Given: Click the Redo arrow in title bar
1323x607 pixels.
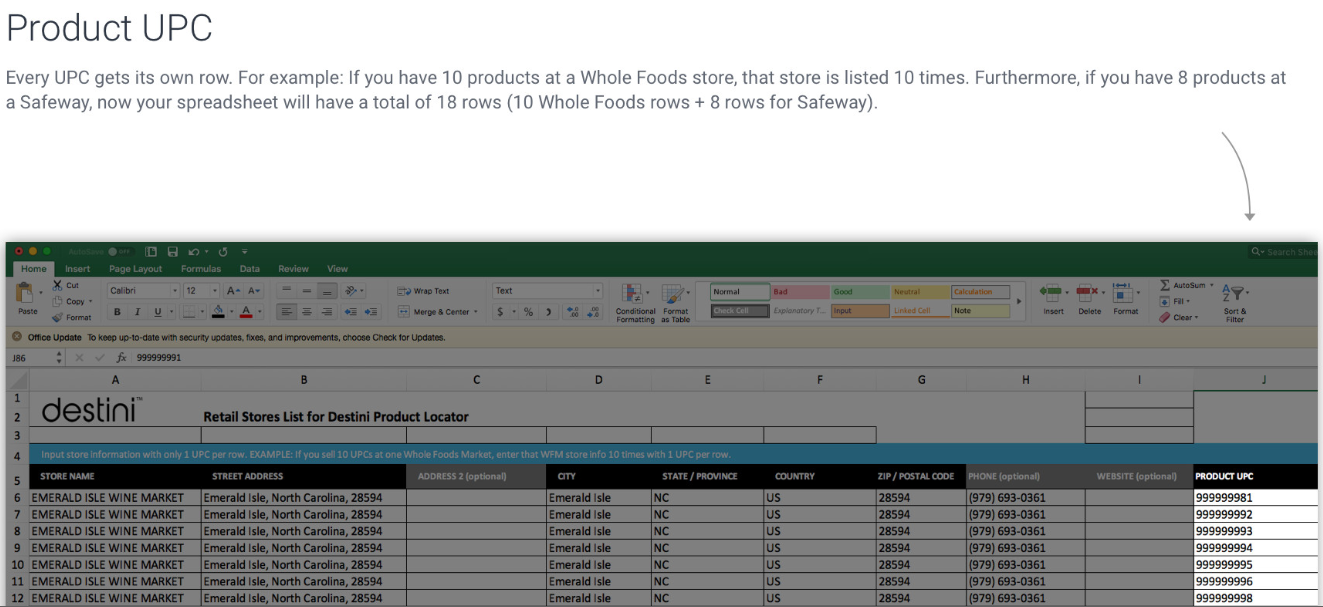Looking at the screenshot, I should tap(223, 252).
